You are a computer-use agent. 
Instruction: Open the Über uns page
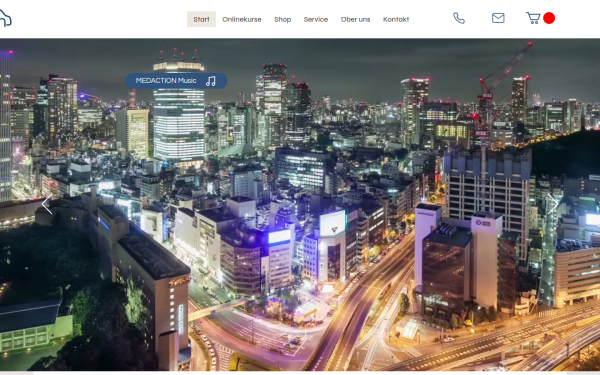[x=355, y=20]
